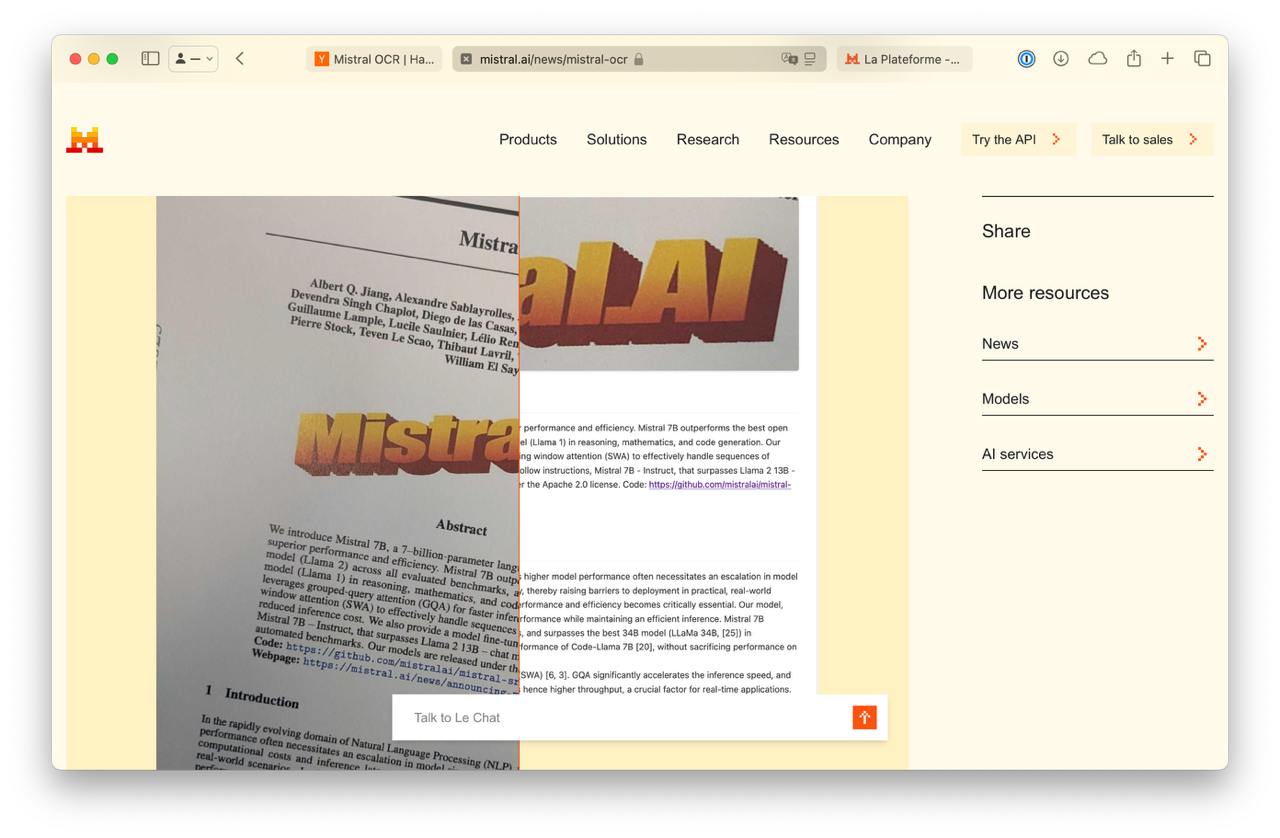Click the 1 Introduction heading in paper
Screen dimensions: 1280x838
click(252, 695)
